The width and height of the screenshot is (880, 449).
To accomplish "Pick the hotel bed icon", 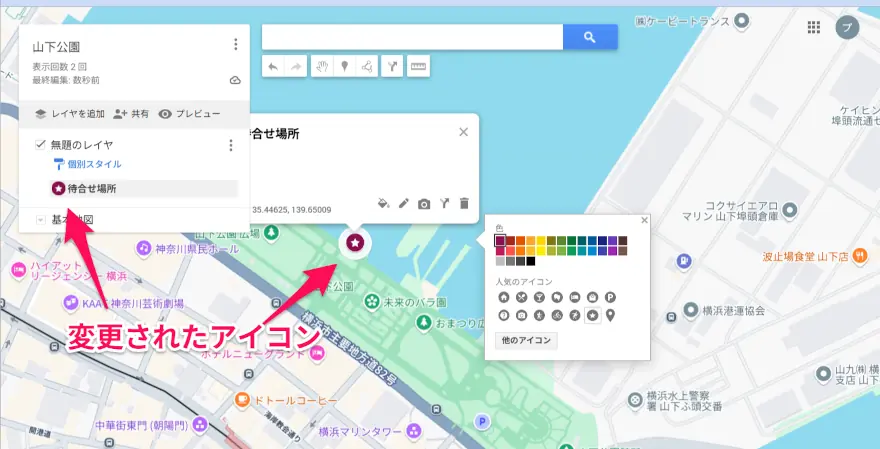I will coord(575,297).
